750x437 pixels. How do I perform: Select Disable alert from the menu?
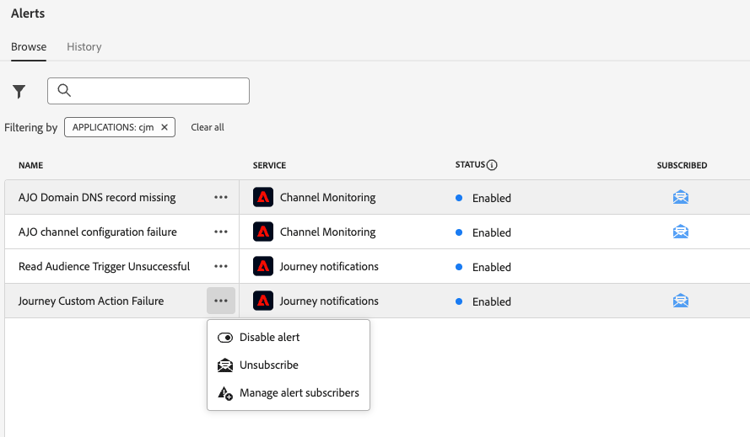[269, 337]
